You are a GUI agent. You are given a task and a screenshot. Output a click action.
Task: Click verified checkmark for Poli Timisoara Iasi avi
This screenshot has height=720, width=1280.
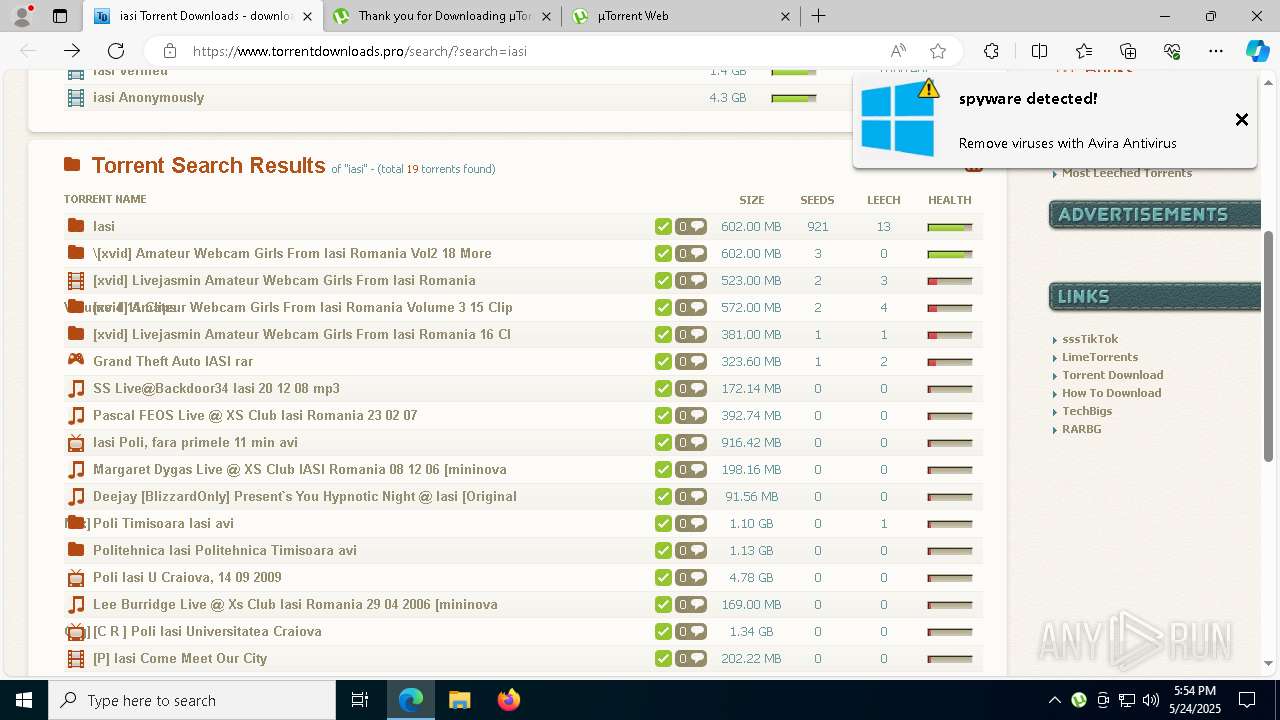point(663,524)
